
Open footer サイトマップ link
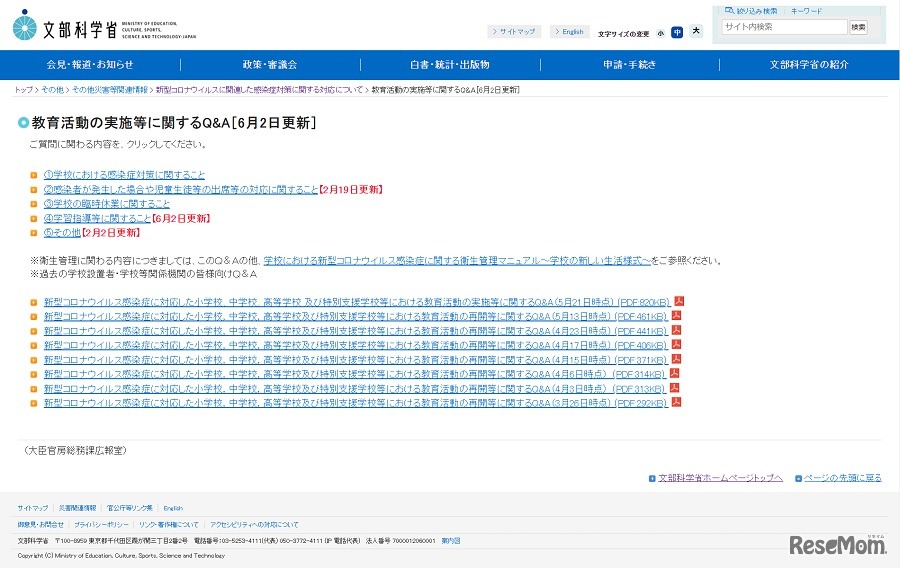tap(33, 508)
